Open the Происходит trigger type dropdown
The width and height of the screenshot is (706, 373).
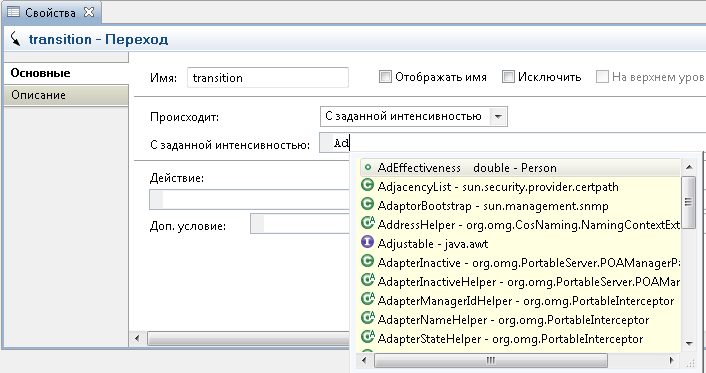(498, 117)
